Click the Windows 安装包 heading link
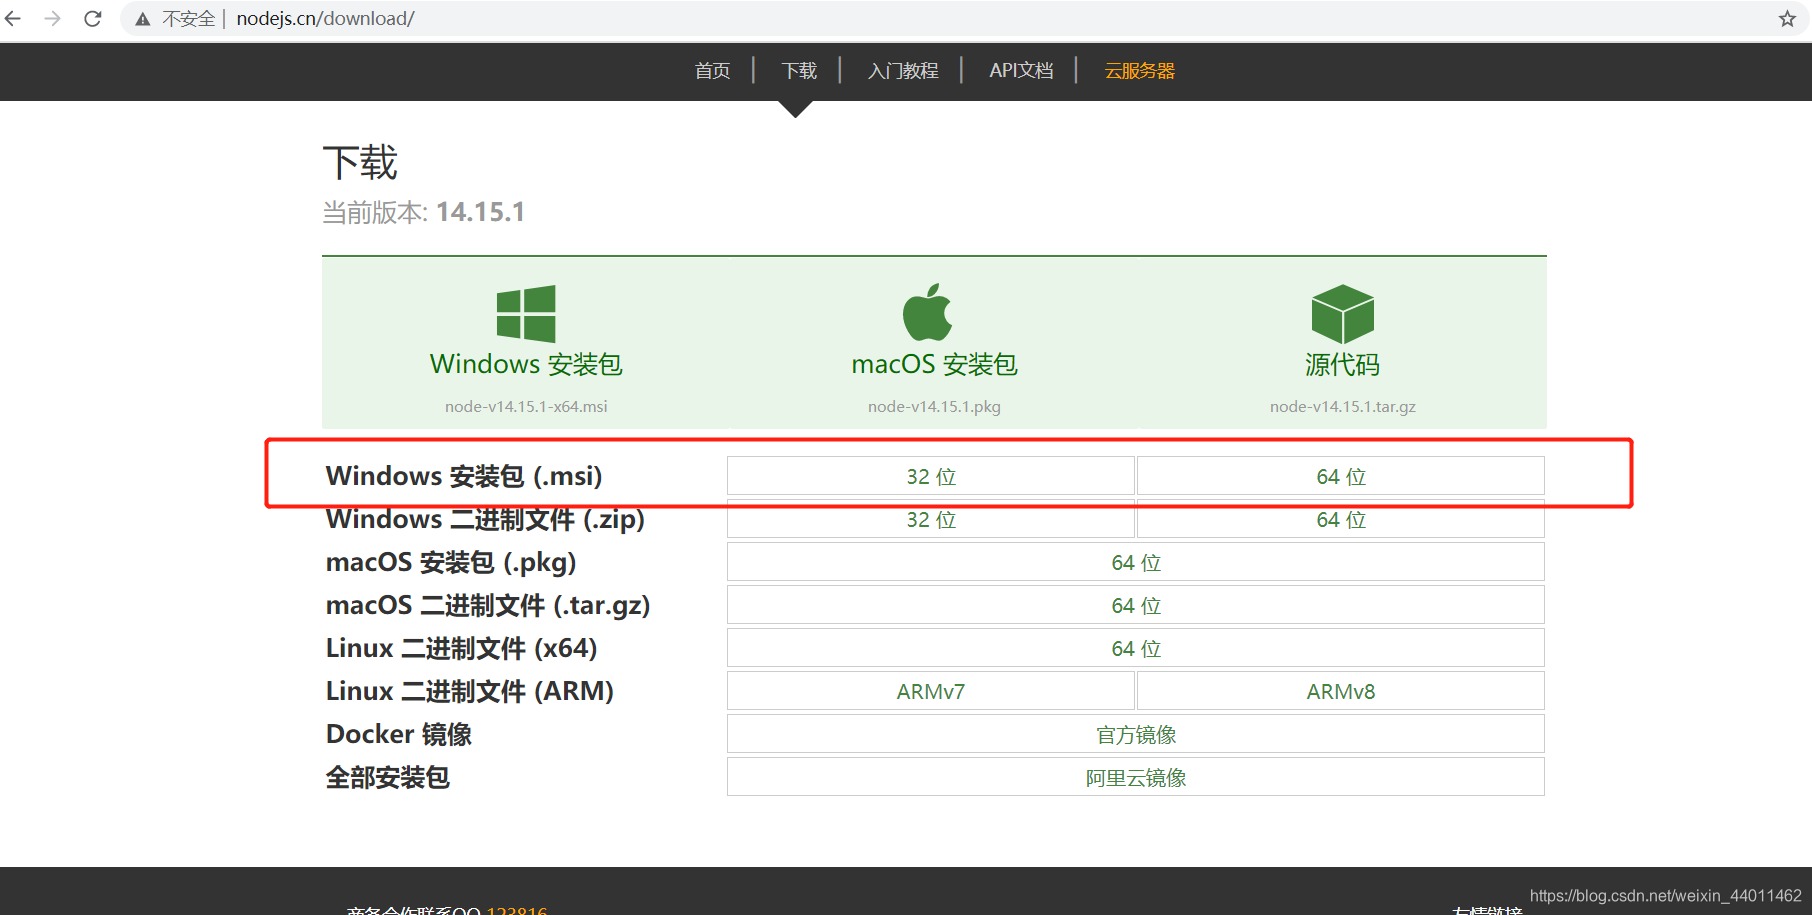The width and height of the screenshot is (1812, 915). tap(526, 364)
